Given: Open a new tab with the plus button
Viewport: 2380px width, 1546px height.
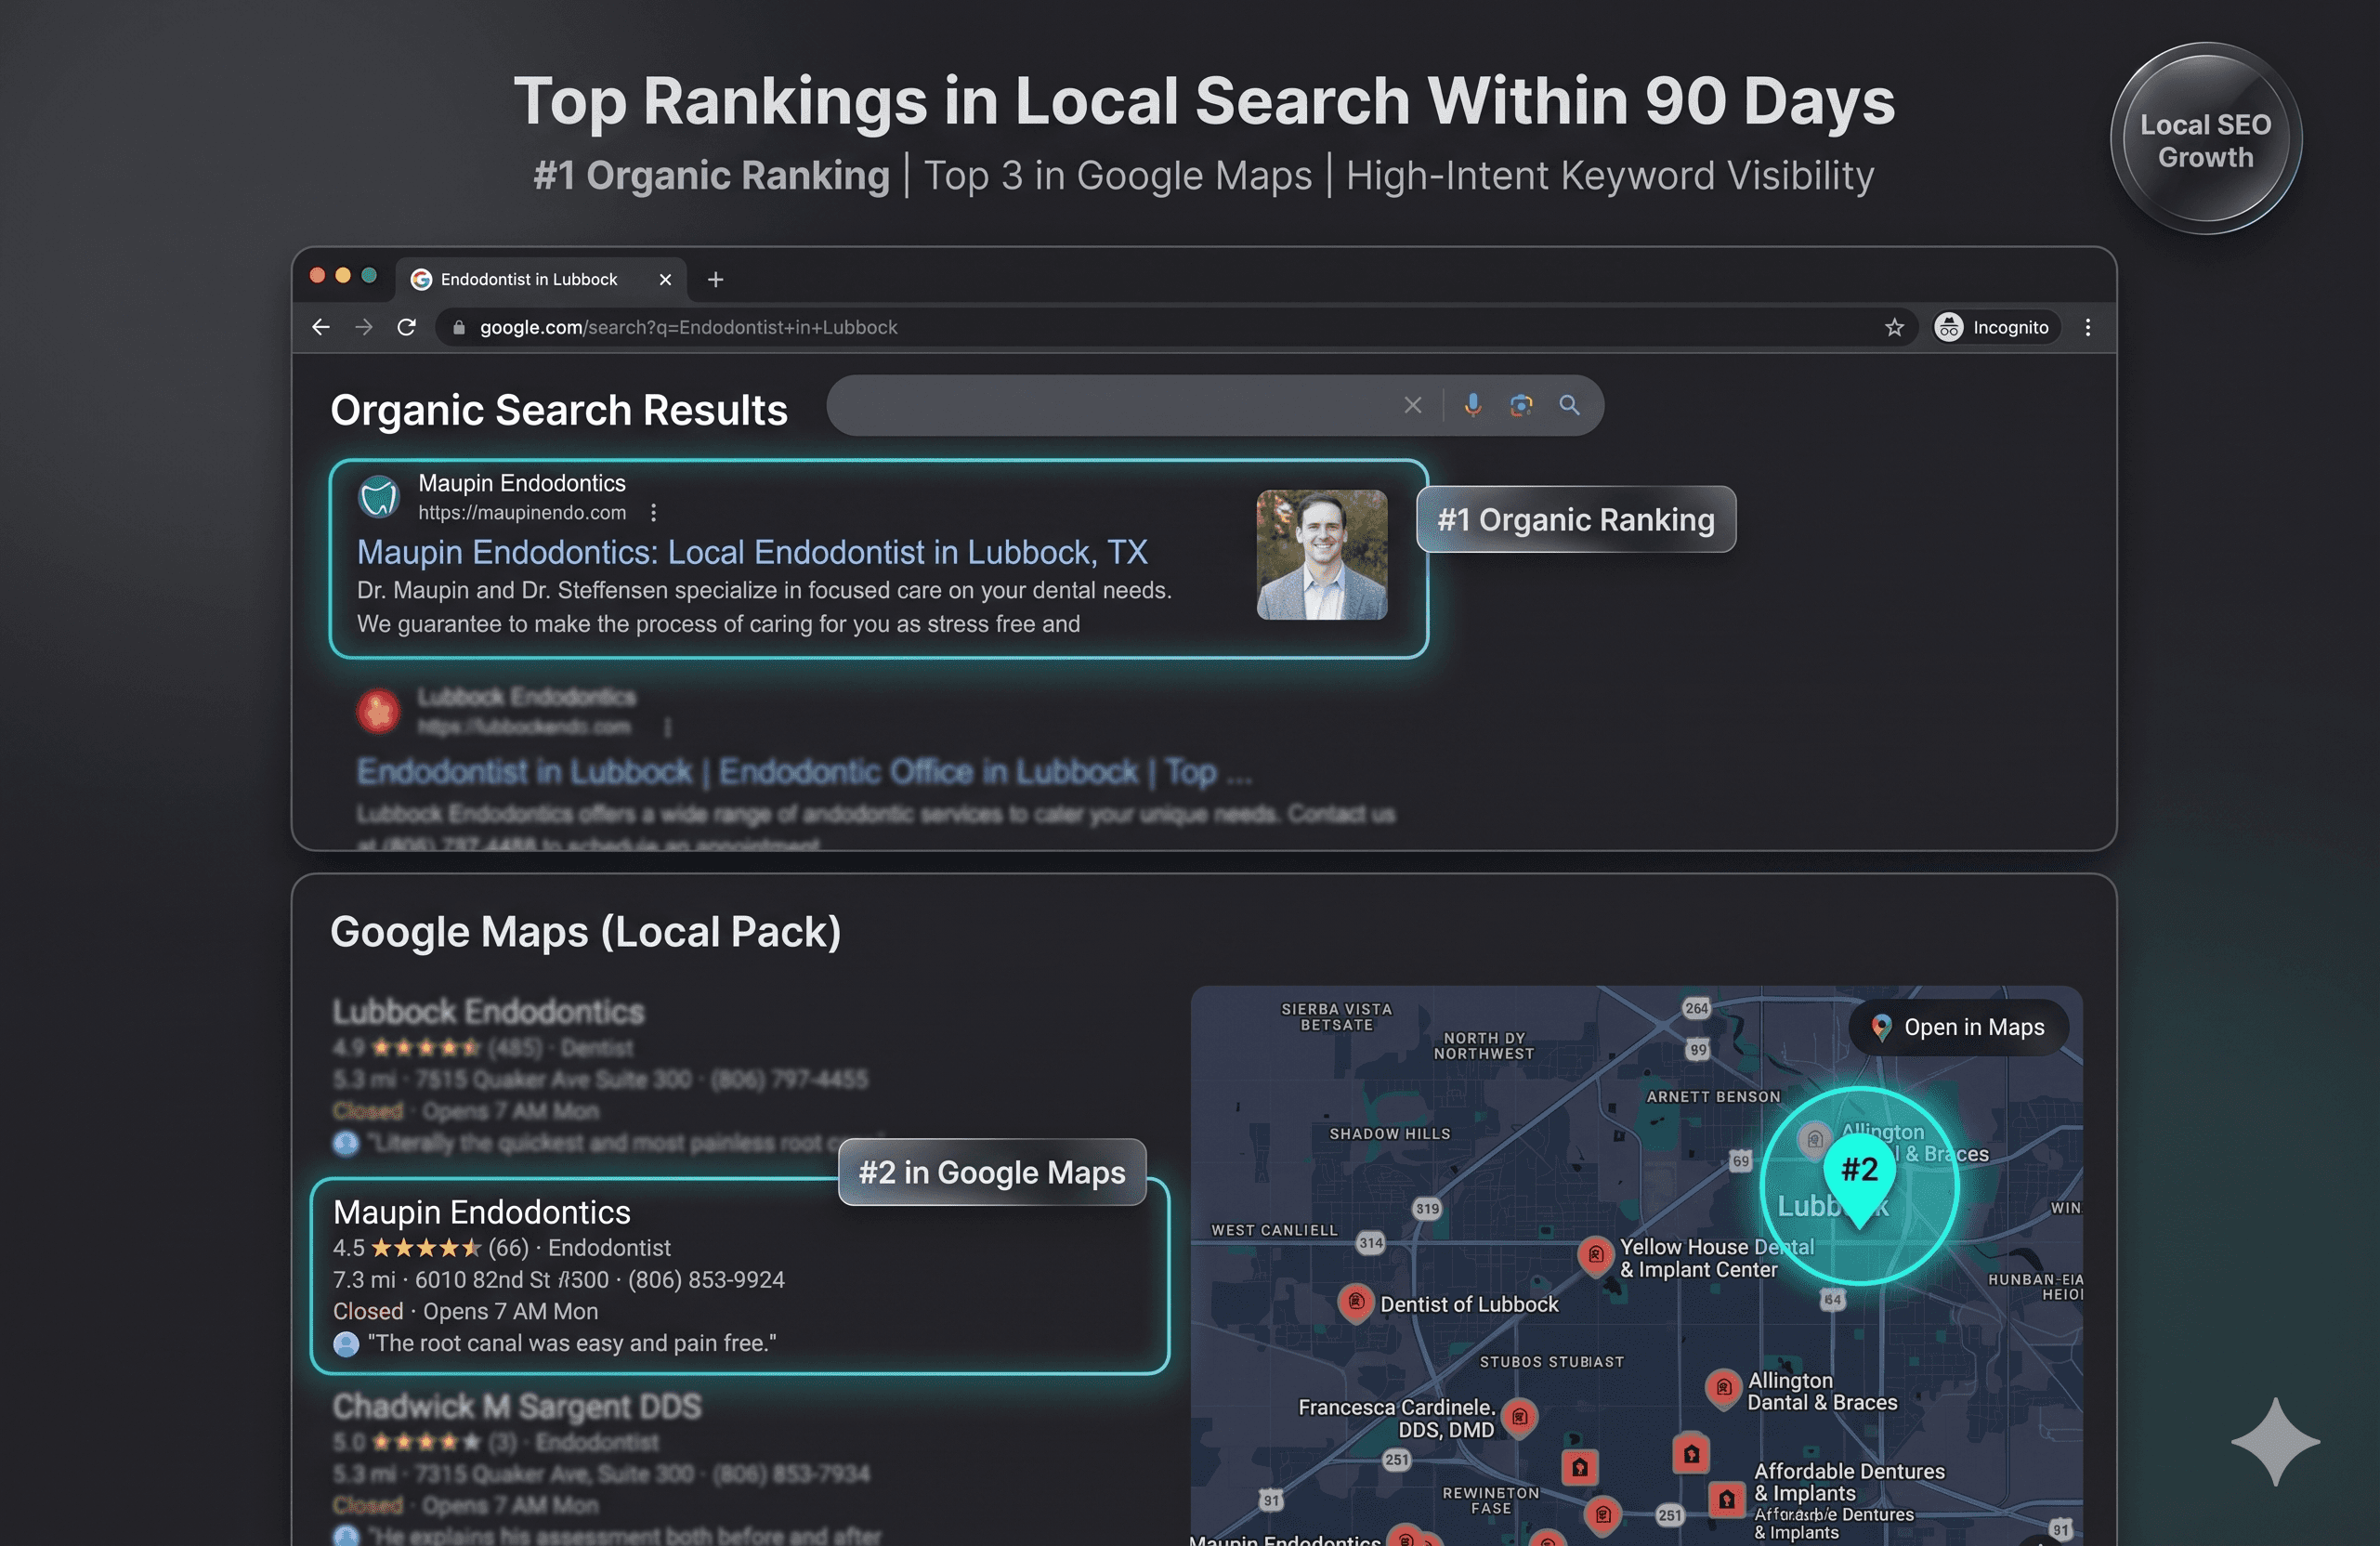Looking at the screenshot, I should pos(715,279).
